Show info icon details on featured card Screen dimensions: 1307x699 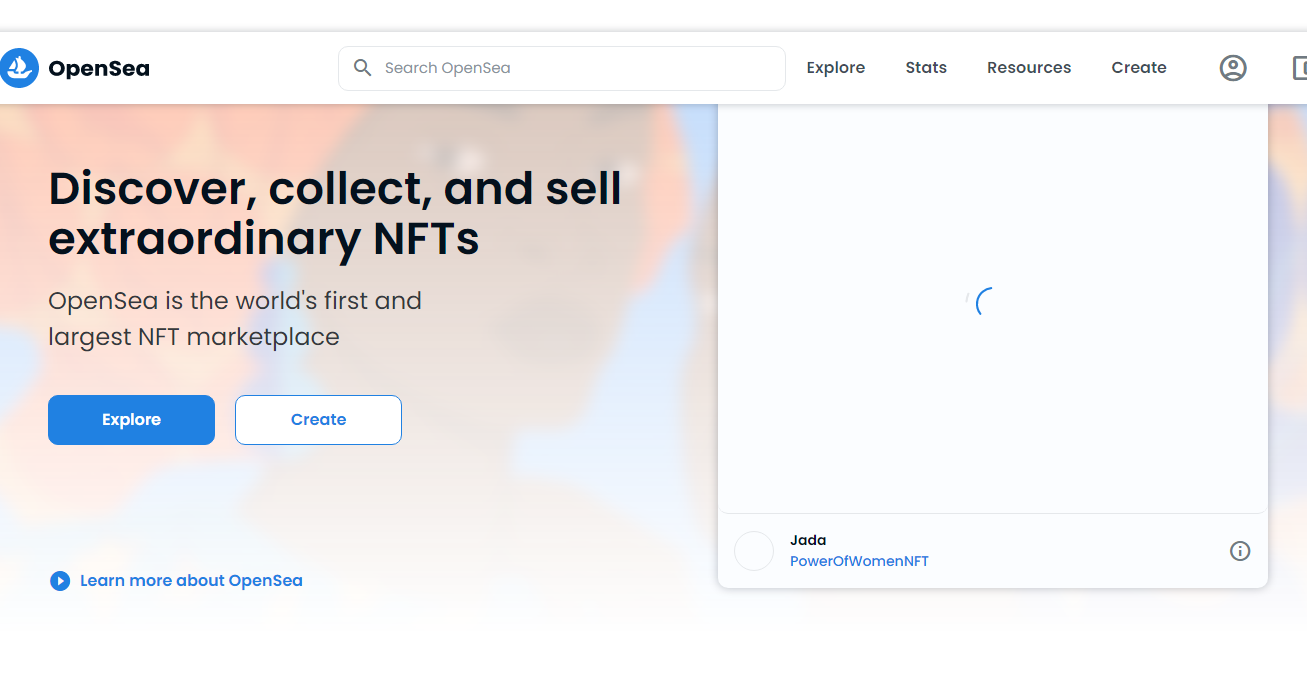(x=1240, y=551)
